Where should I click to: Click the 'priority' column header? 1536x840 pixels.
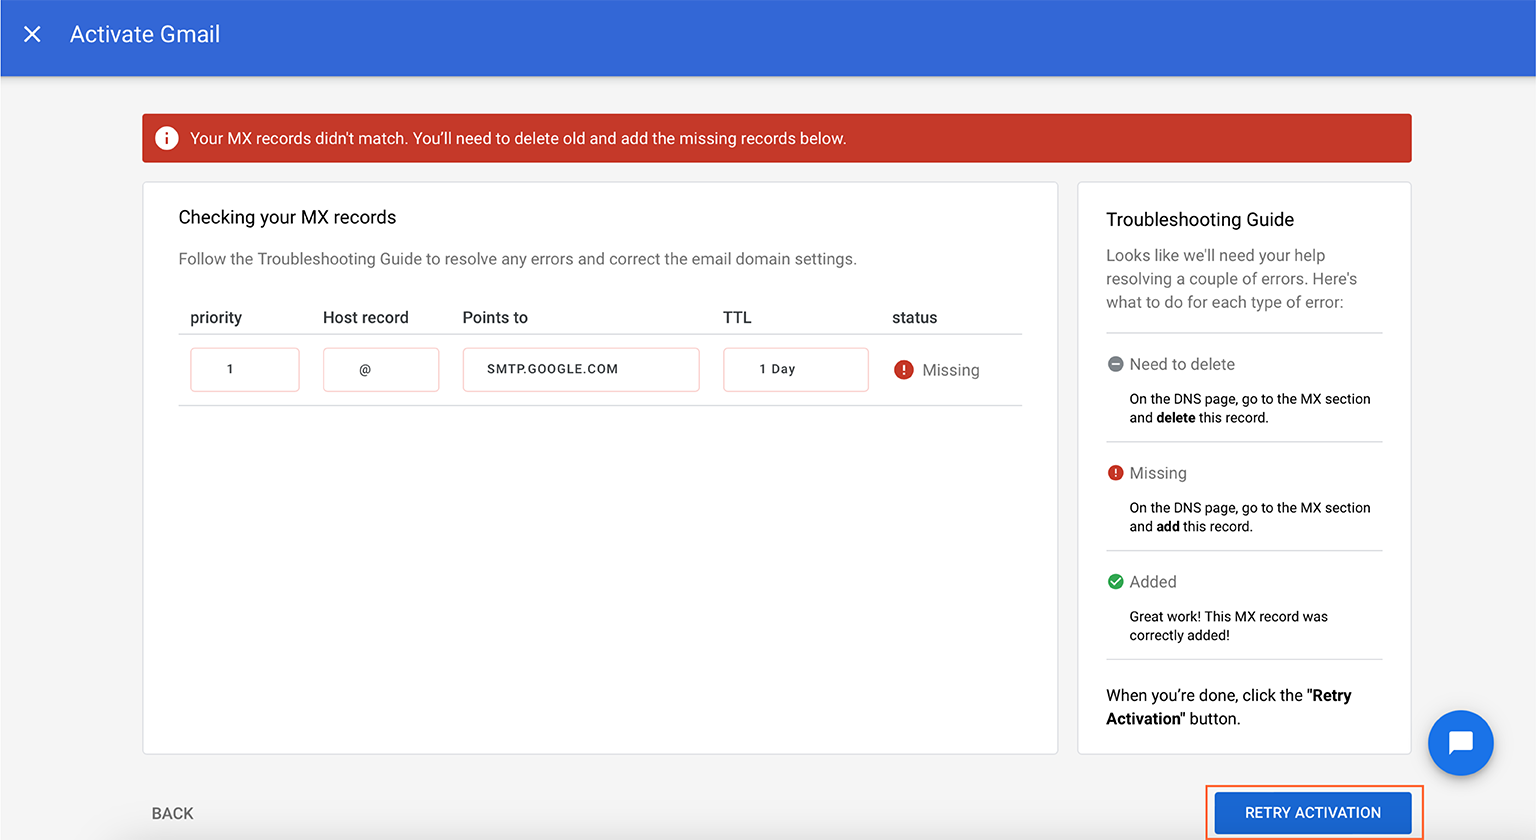click(x=216, y=317)
